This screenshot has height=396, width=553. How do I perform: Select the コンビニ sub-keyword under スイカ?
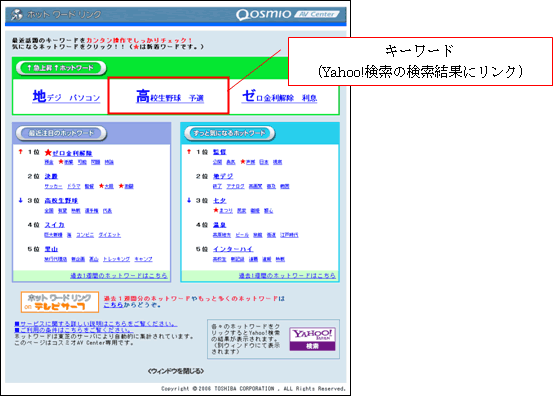(x=85, y=235)
